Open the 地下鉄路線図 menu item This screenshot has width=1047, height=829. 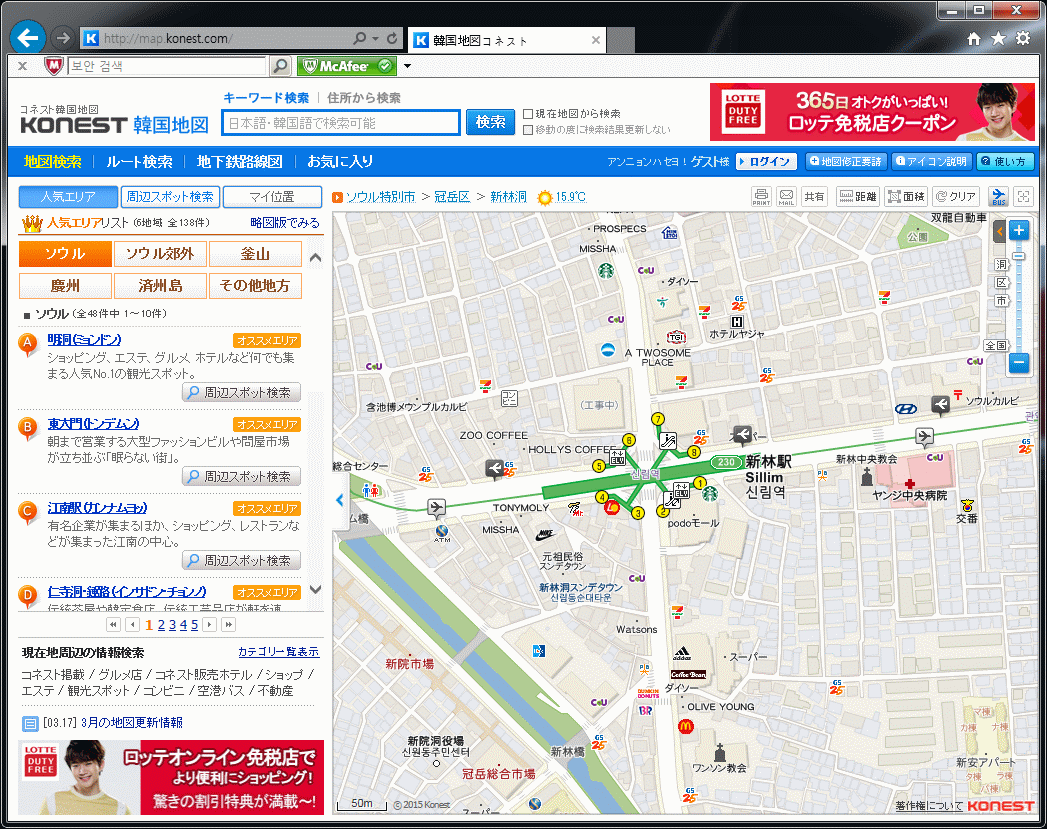coord(239,162)
